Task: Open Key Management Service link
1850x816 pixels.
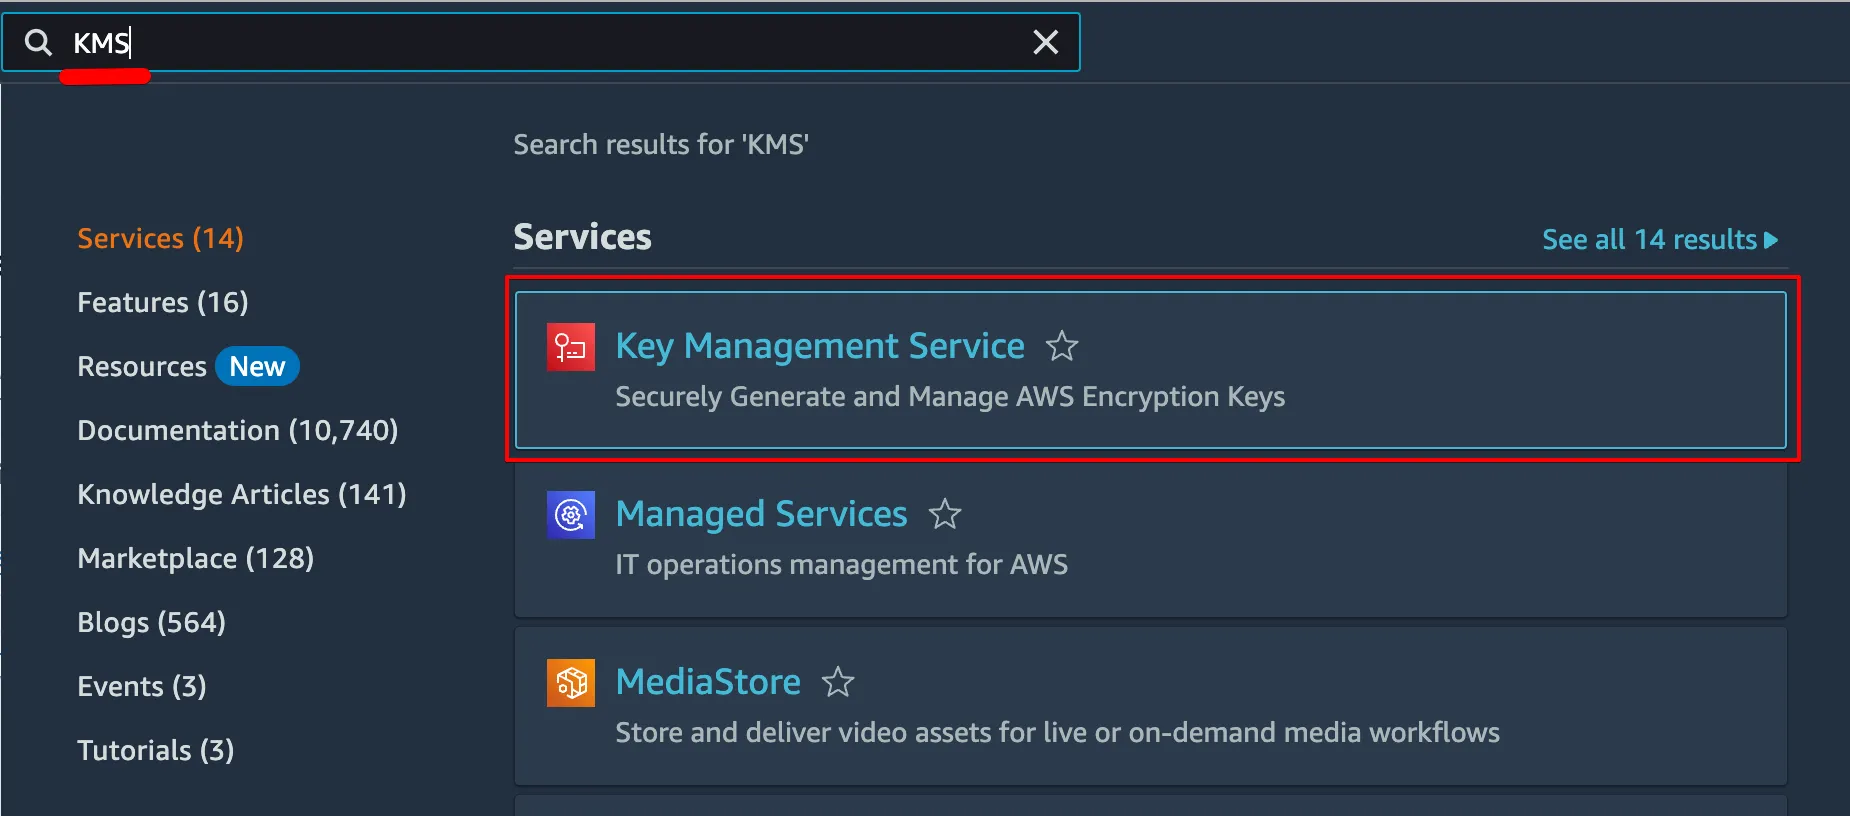Action: coord(819,346)
